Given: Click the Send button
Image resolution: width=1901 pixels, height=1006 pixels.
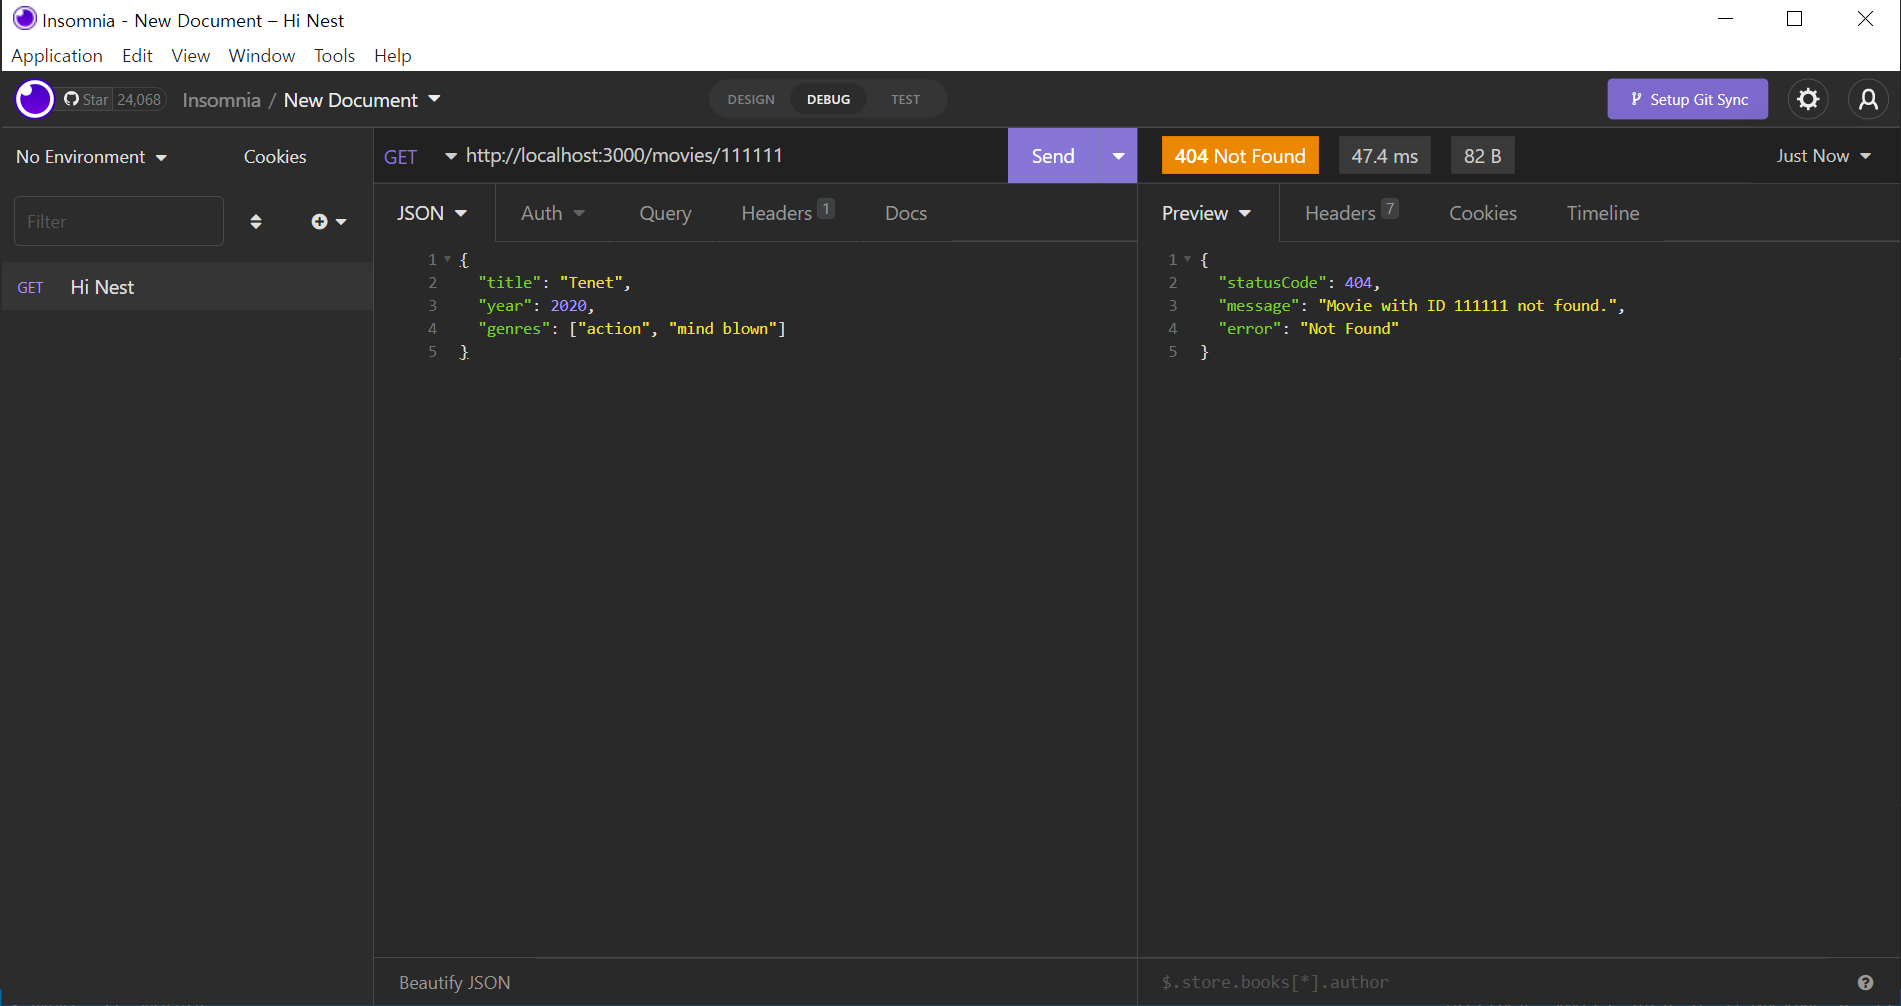Looking at the screenshot, I should [1053, 156].
